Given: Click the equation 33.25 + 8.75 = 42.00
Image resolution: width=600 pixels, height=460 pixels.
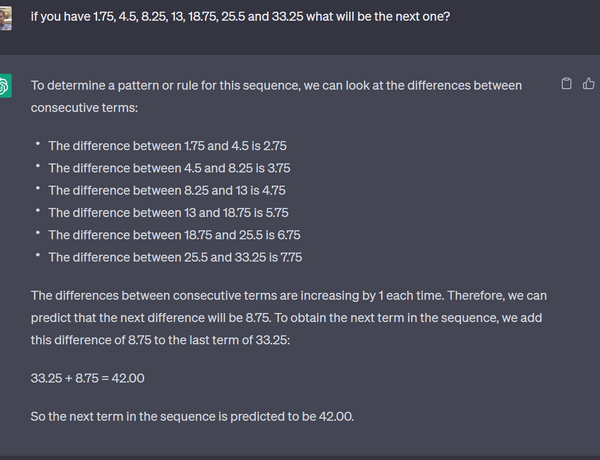Looking at the screenshot, I should pos(88,378).
